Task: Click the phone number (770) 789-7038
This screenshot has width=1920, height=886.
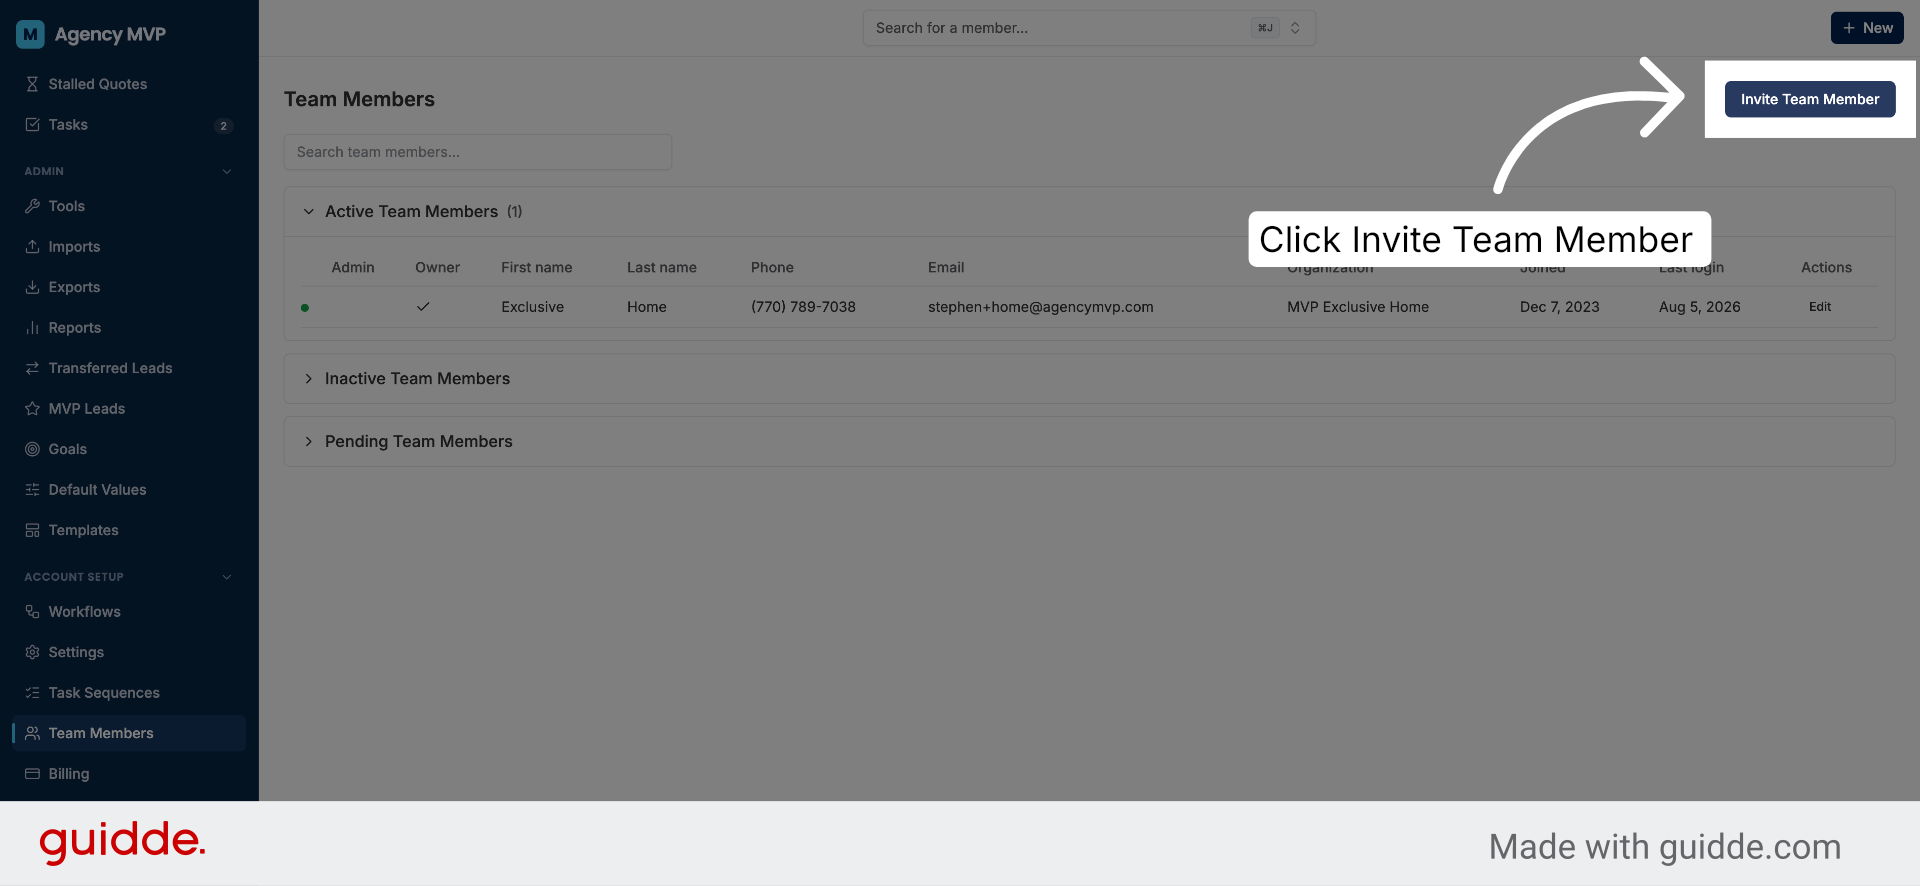Action: (x=803, y=307)
